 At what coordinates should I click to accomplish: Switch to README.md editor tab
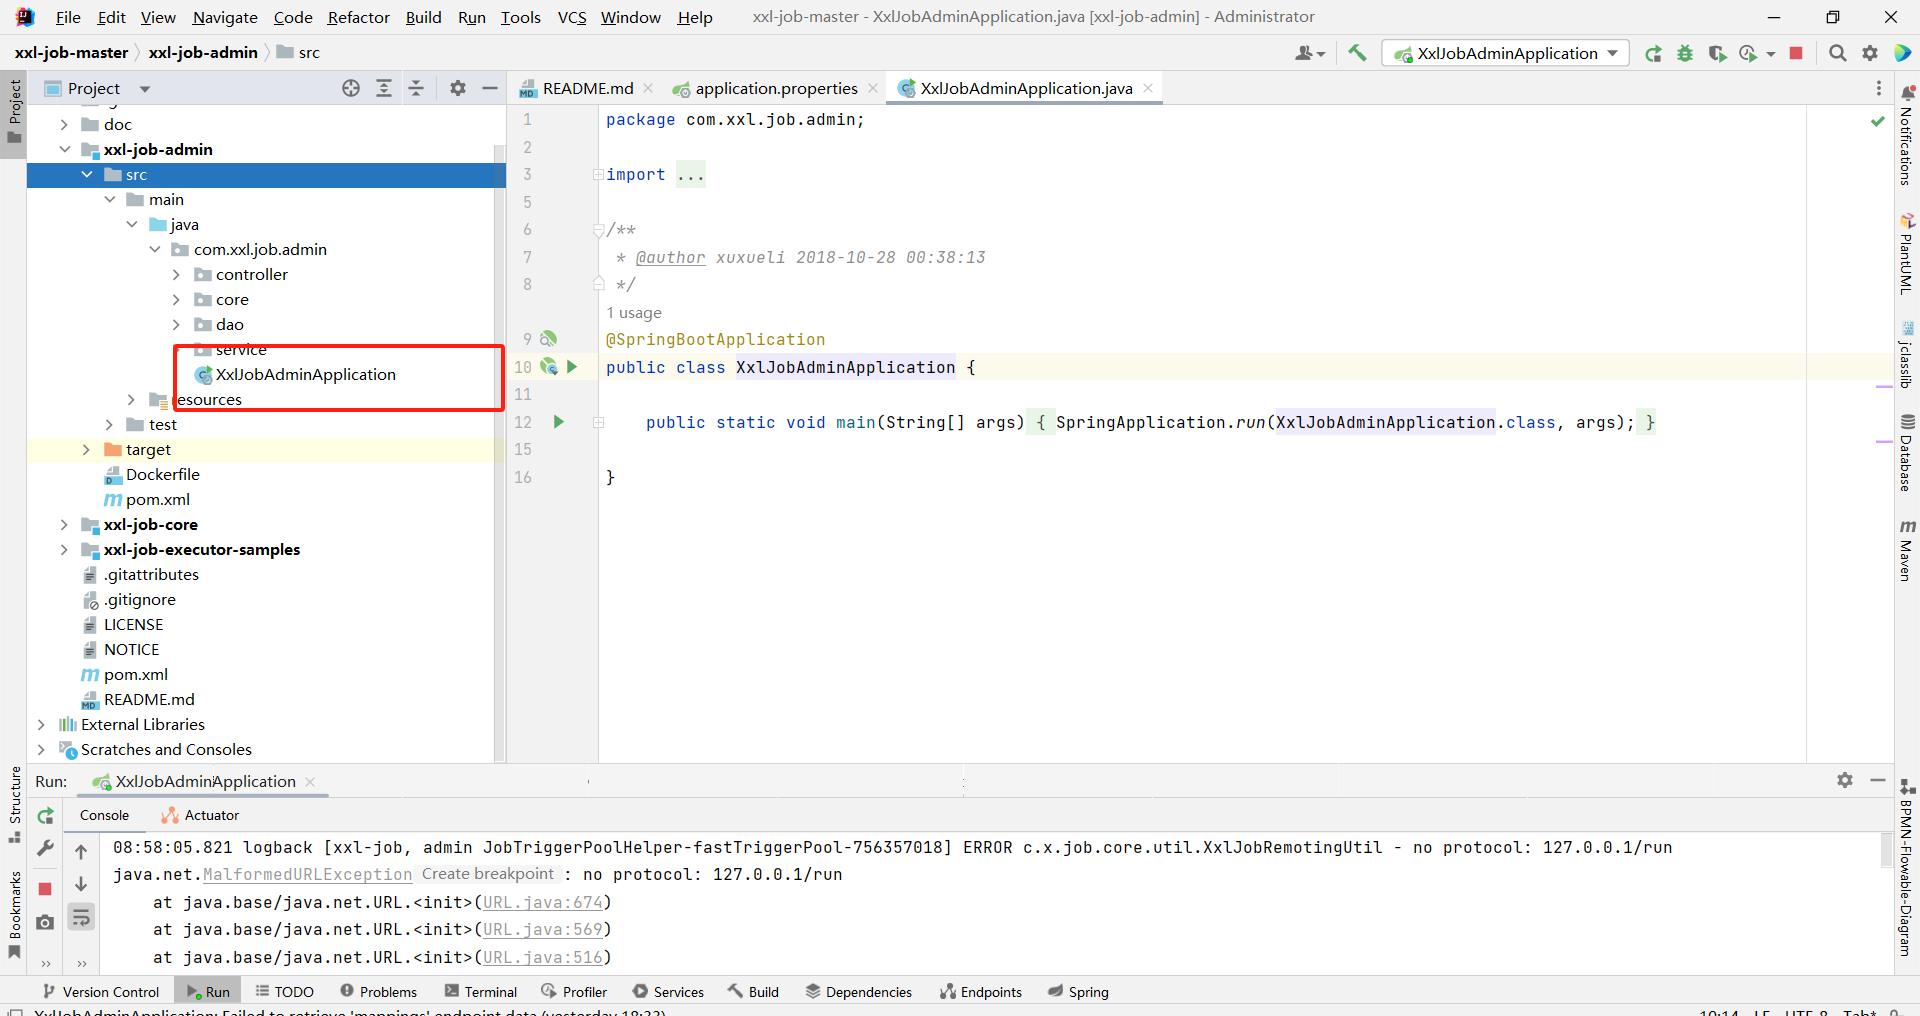587,88
